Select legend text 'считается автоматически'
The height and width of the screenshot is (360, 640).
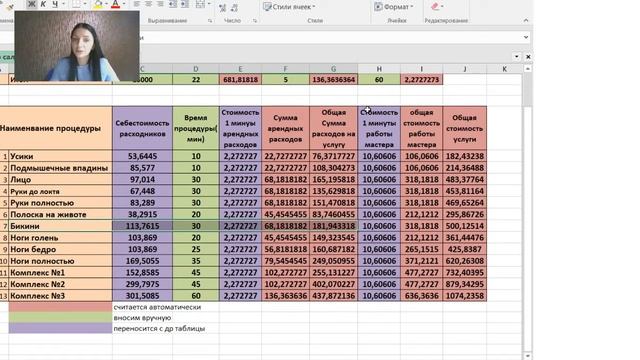157,307
